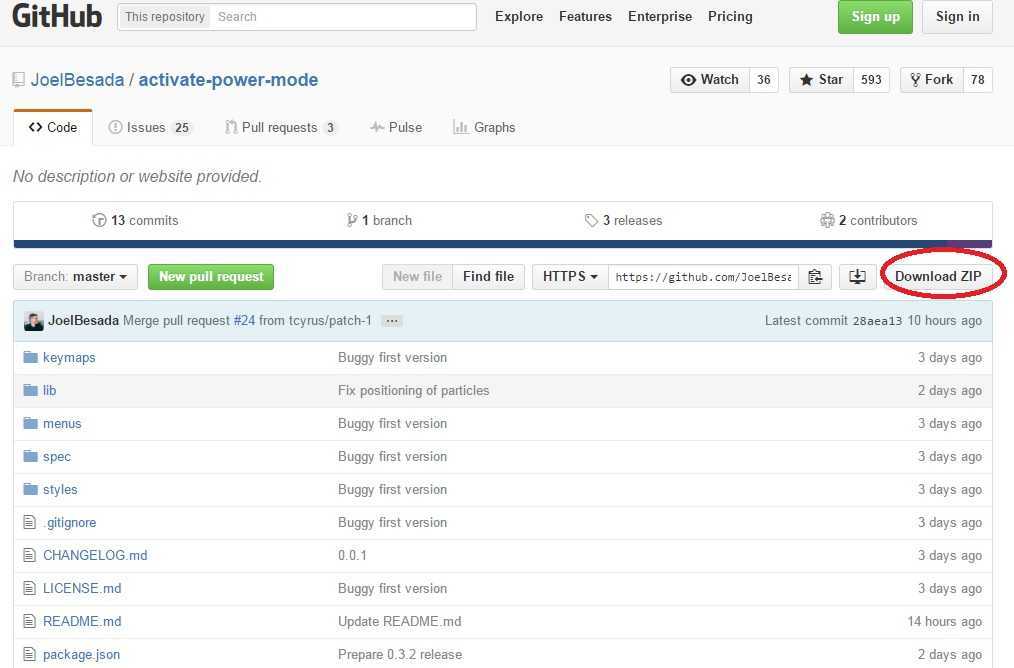1014x668 pixels.
Task: Click the Fork button
Action: (x=932, y=80)
